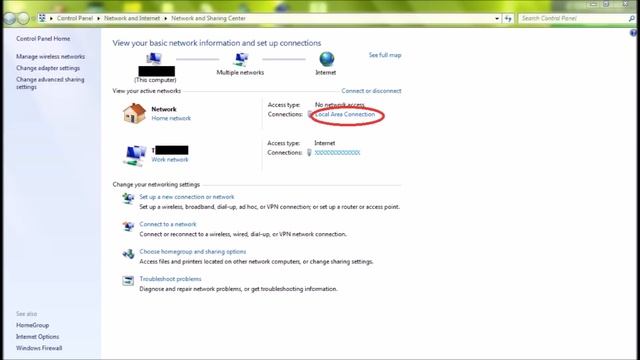Click the This computer icon in network map
The width and height of the screenshot is (640, 360).
click(154, 59)
